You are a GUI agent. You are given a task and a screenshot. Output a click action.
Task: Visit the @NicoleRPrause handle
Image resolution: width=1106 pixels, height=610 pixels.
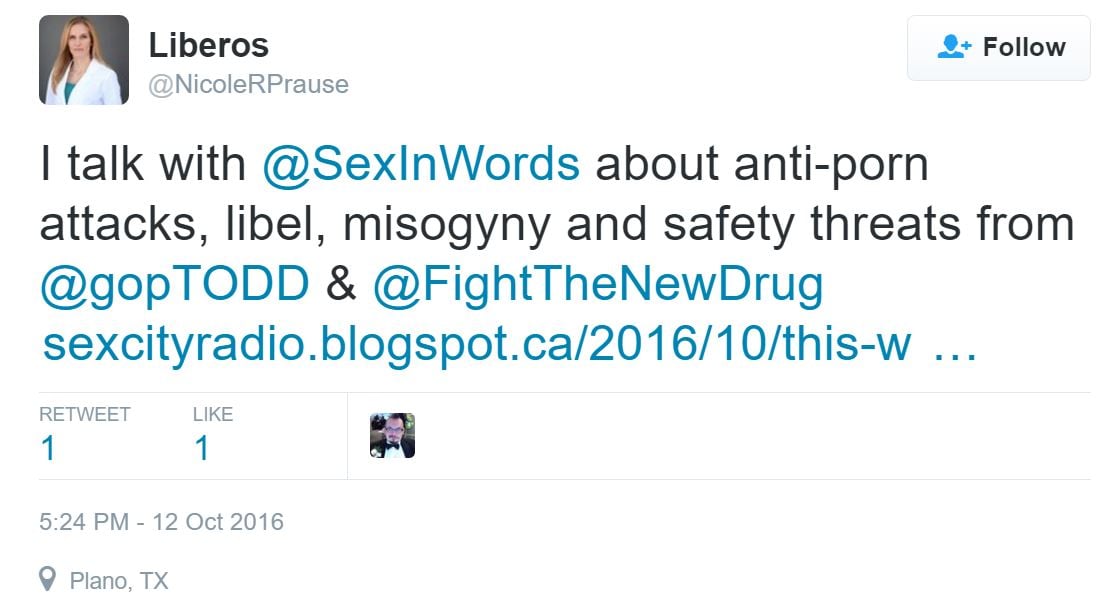click(248, 85)
